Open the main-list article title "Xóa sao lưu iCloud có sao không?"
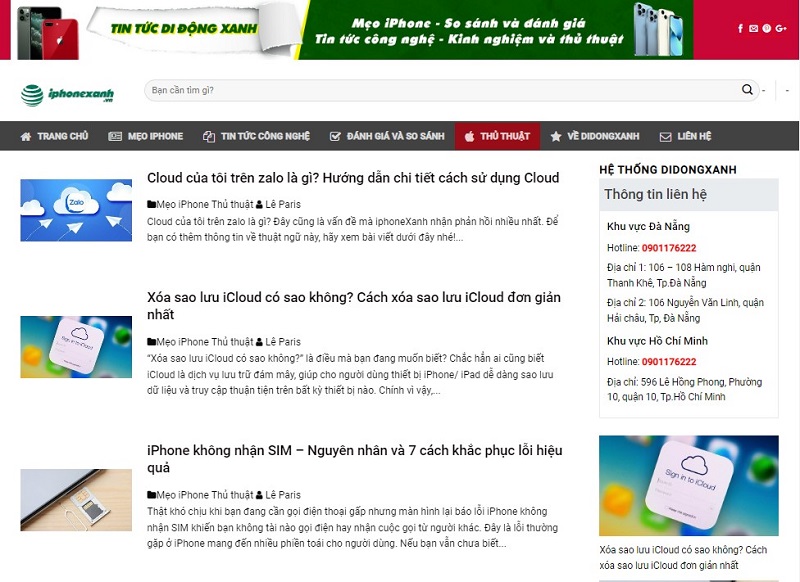 point(354,306)
